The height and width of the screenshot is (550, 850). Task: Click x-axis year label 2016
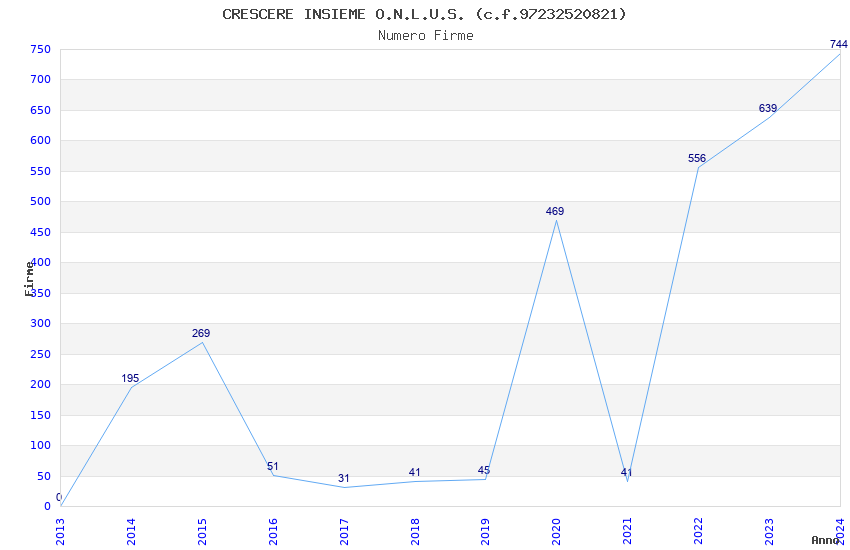point(273,532)
